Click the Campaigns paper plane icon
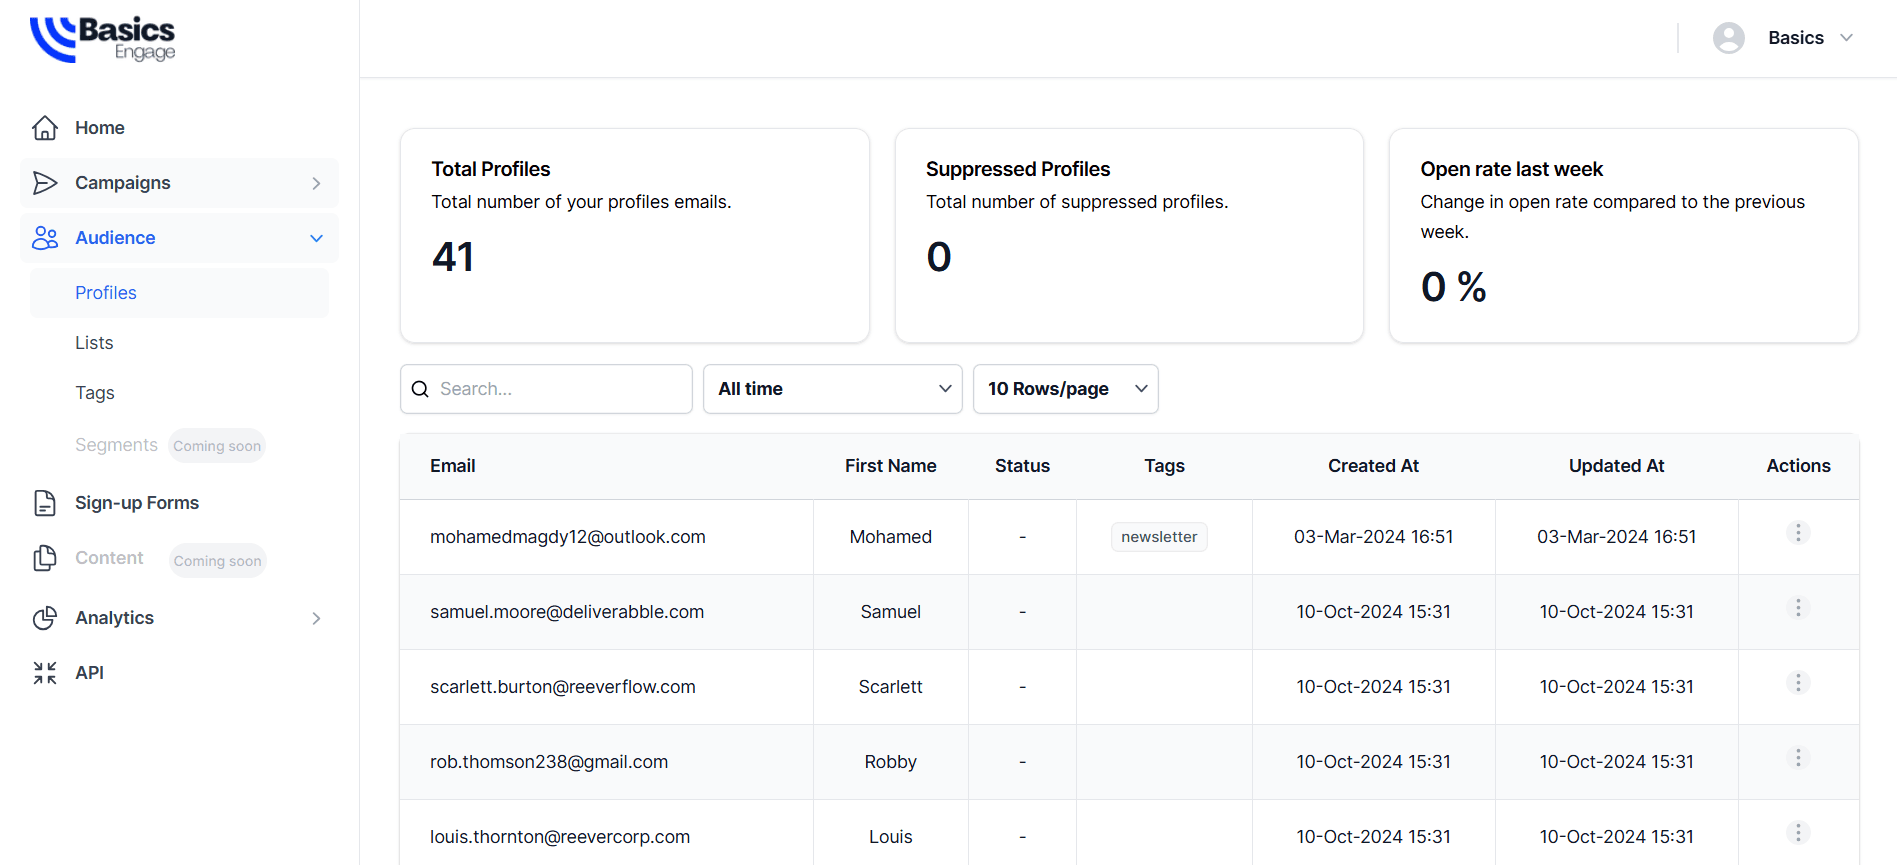Viewport: 1897px width, 865px height. point(45,183)
